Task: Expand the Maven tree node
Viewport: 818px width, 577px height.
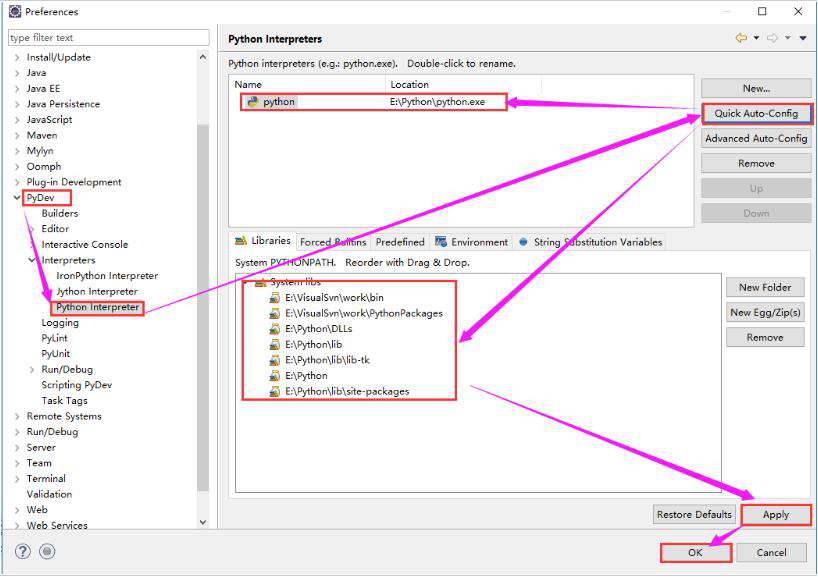Action: click(x=17, y=136)
